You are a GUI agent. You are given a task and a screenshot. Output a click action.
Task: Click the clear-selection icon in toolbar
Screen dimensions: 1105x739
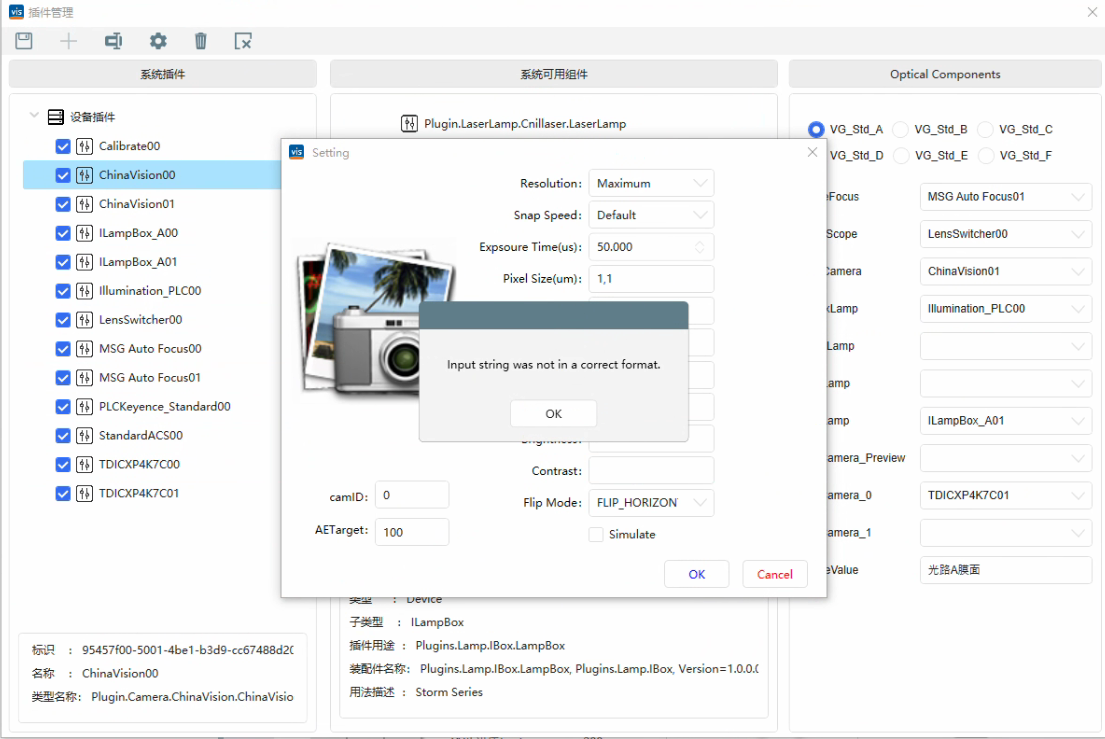point(243,41)
